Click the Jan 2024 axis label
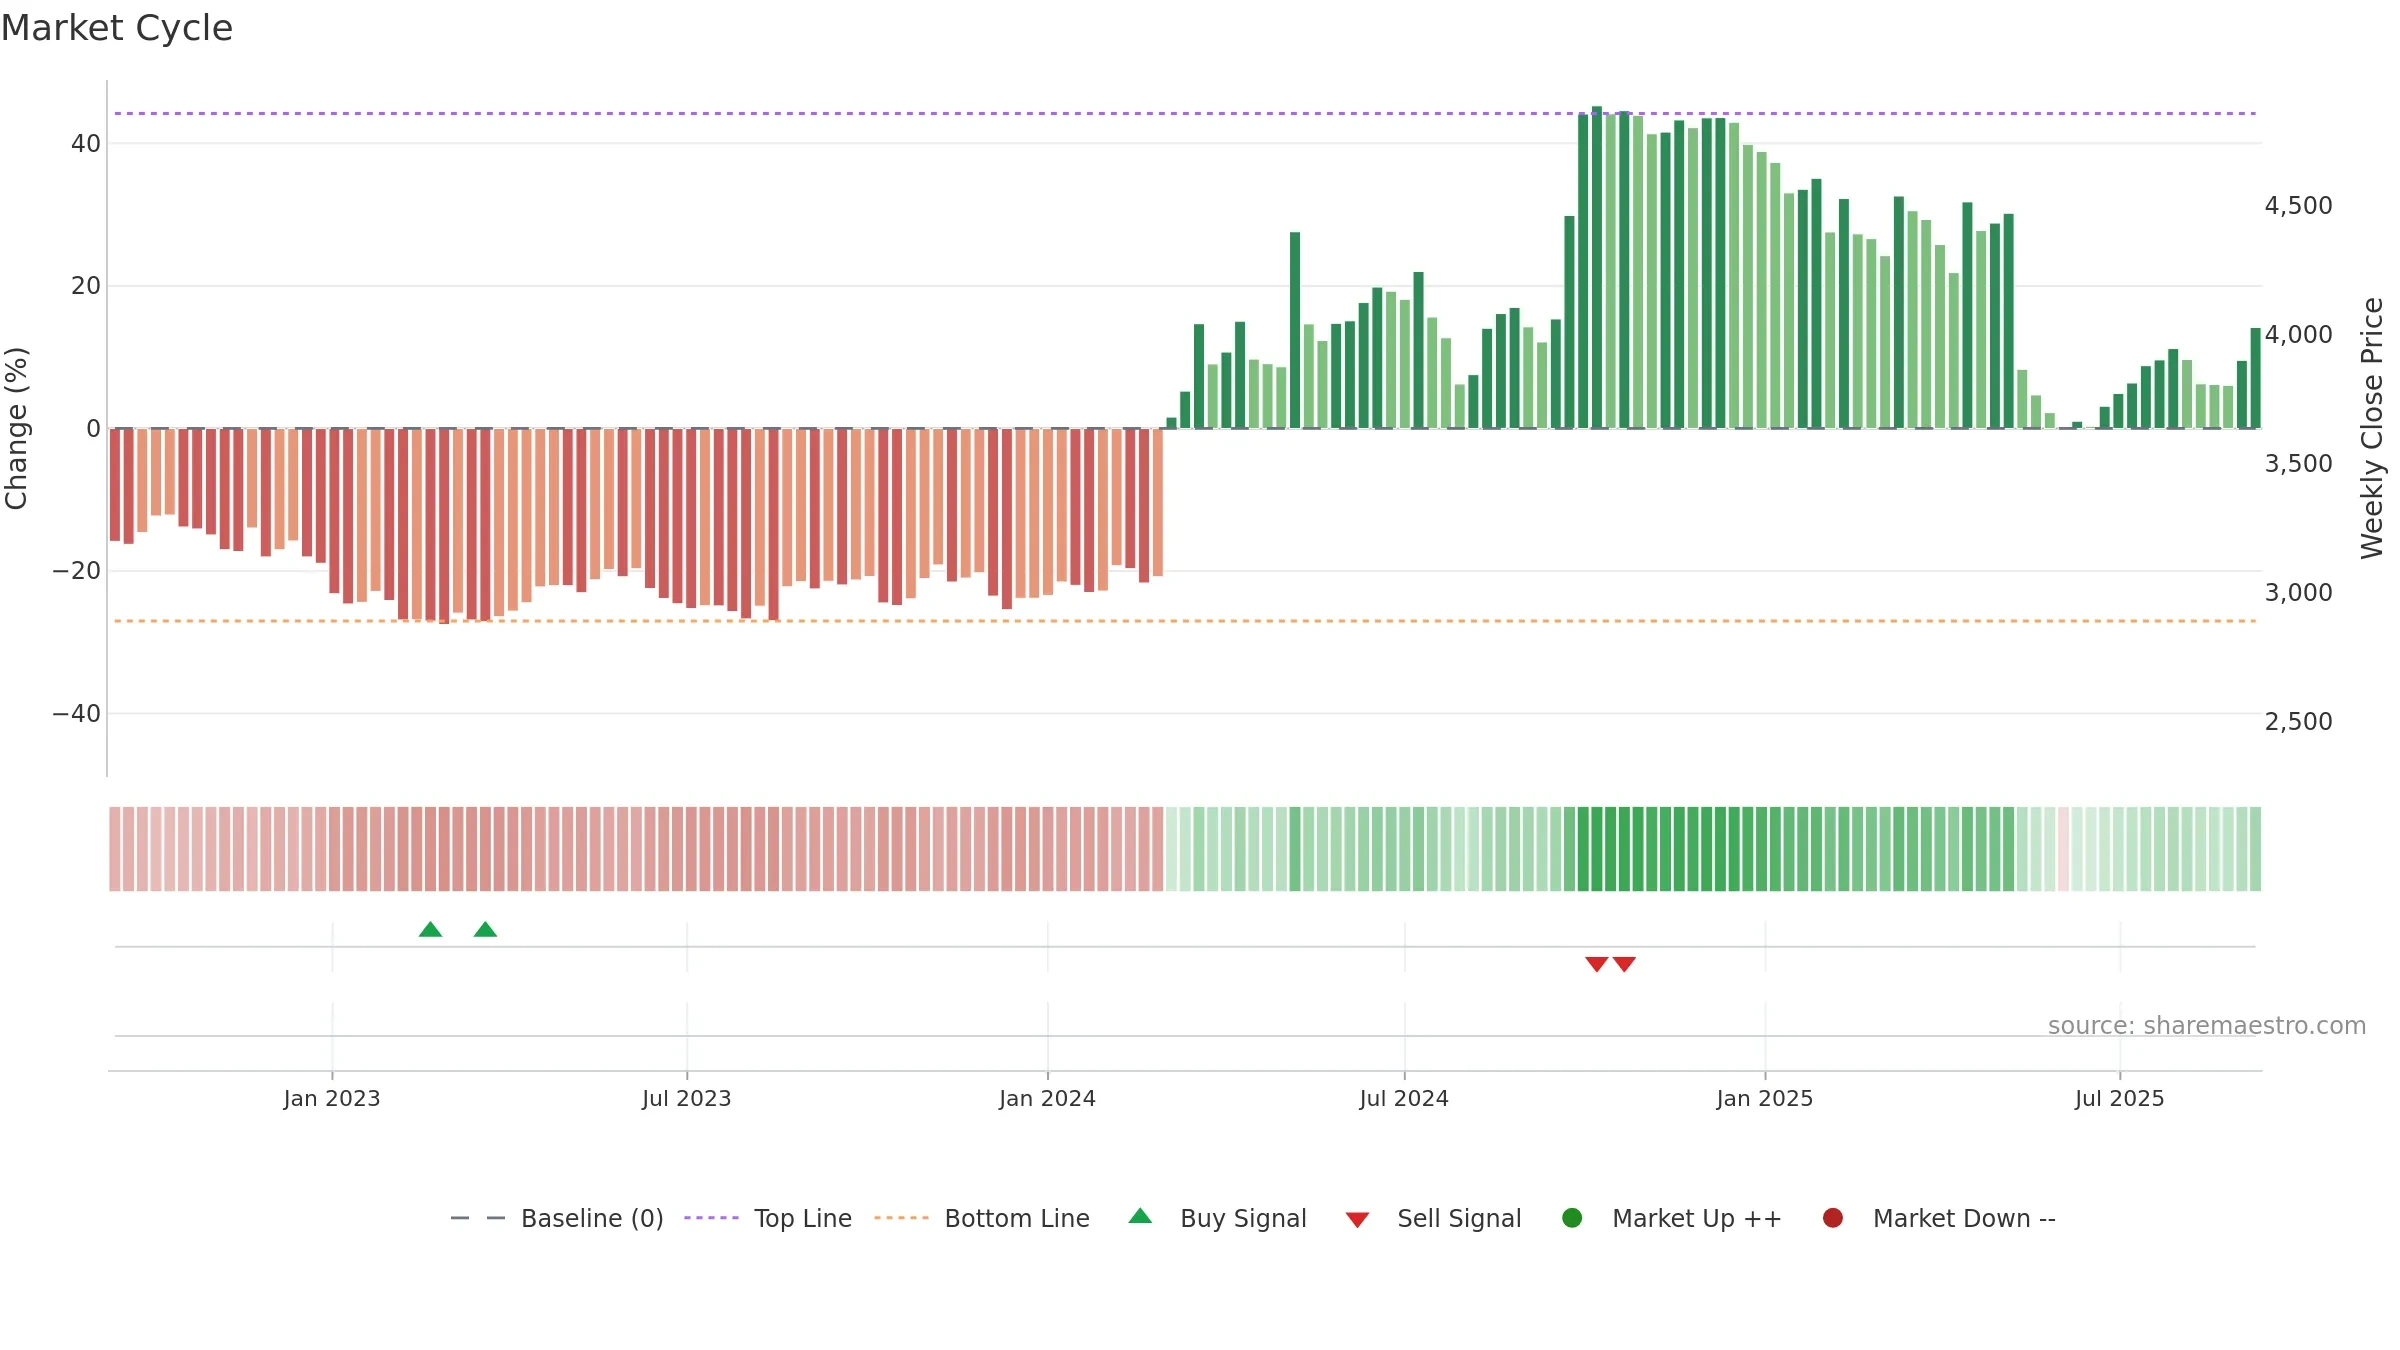Image resolution: width=2400 pixels, height=1350 pixels. (x=1048, y=1098)
